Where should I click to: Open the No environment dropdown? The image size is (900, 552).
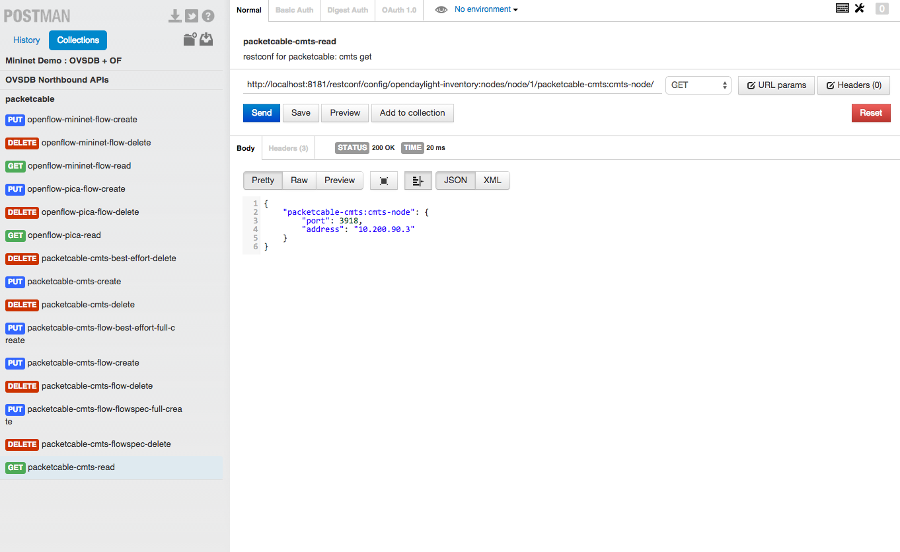pos(486,9)
